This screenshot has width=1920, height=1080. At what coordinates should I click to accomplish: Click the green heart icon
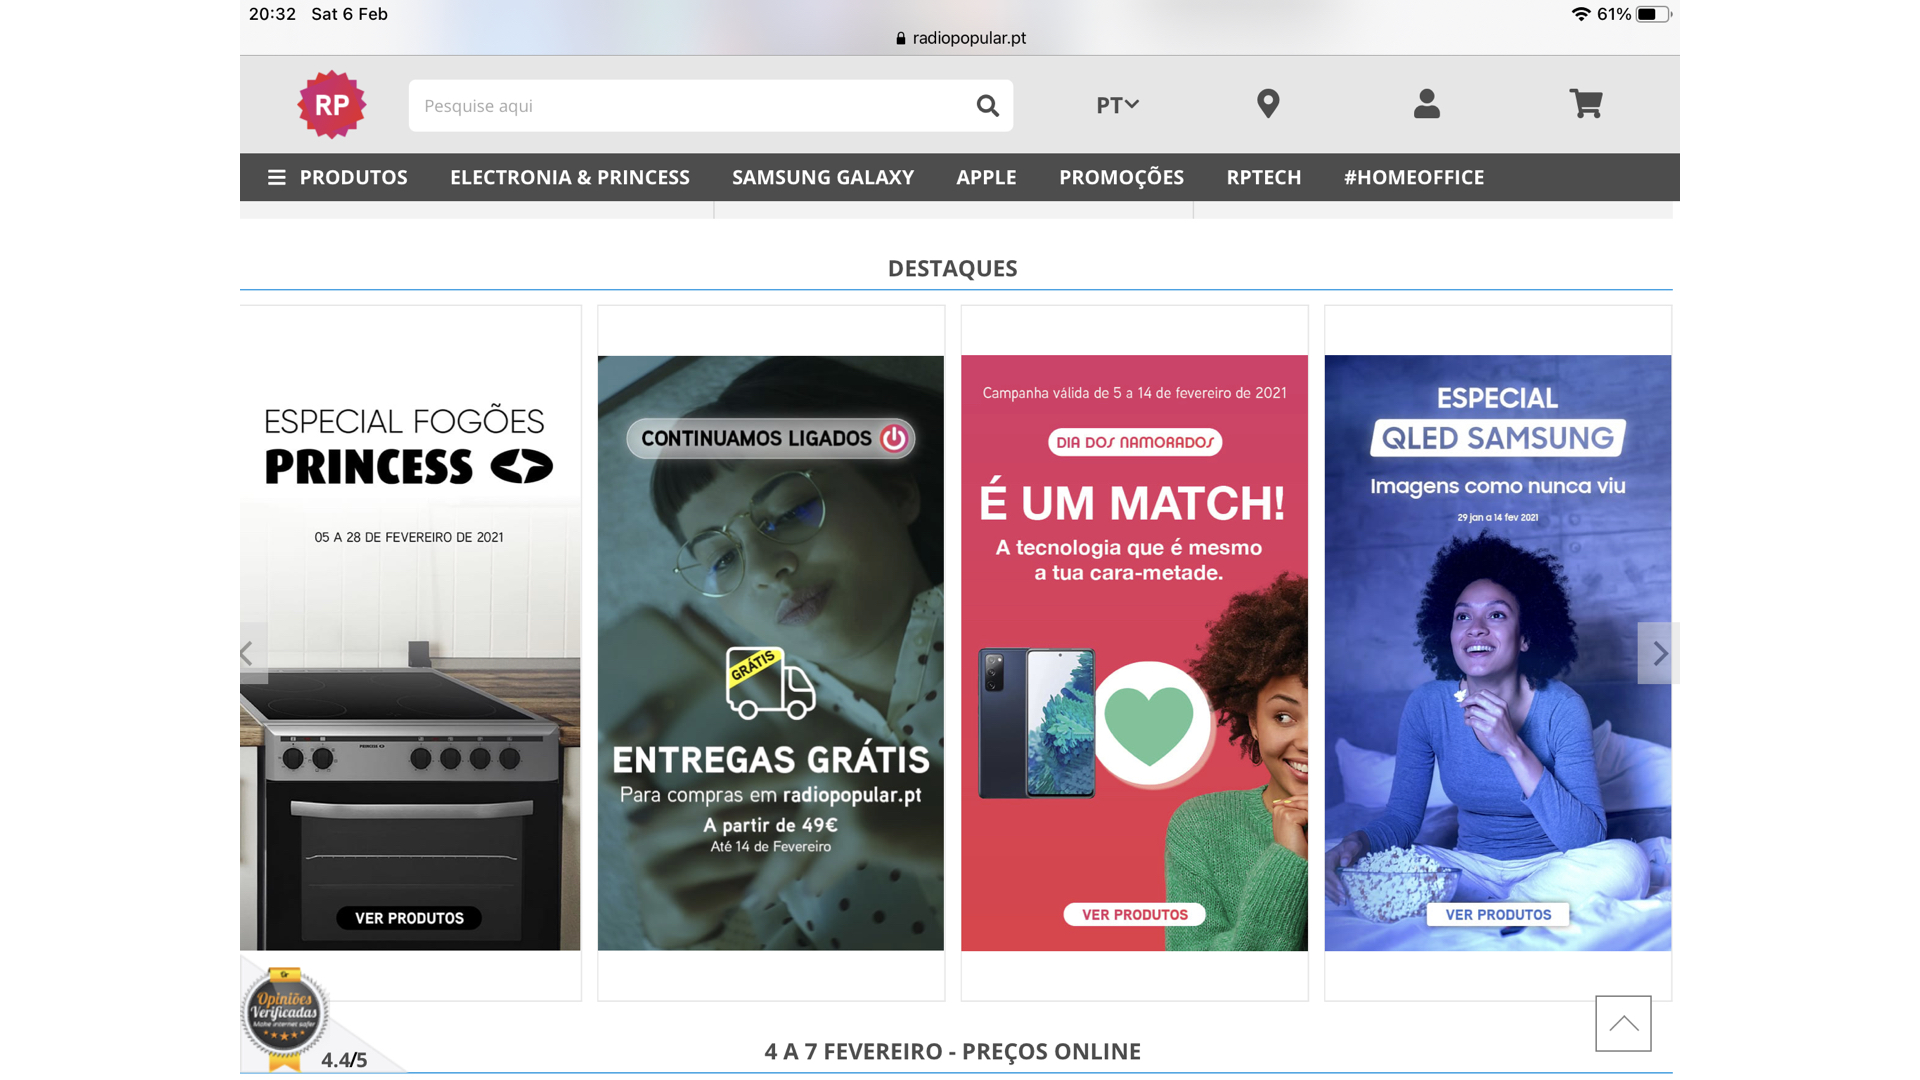tap(1149, 725)
